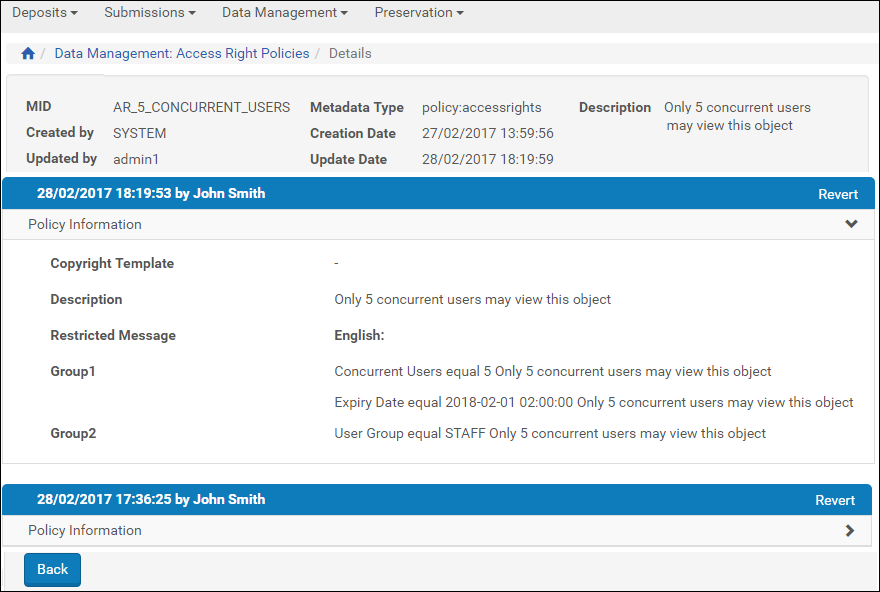The image size is (880, 592).
Task: Click the MID value AR_5_CONCURRENT_USERS
Action: coord(201,107)
